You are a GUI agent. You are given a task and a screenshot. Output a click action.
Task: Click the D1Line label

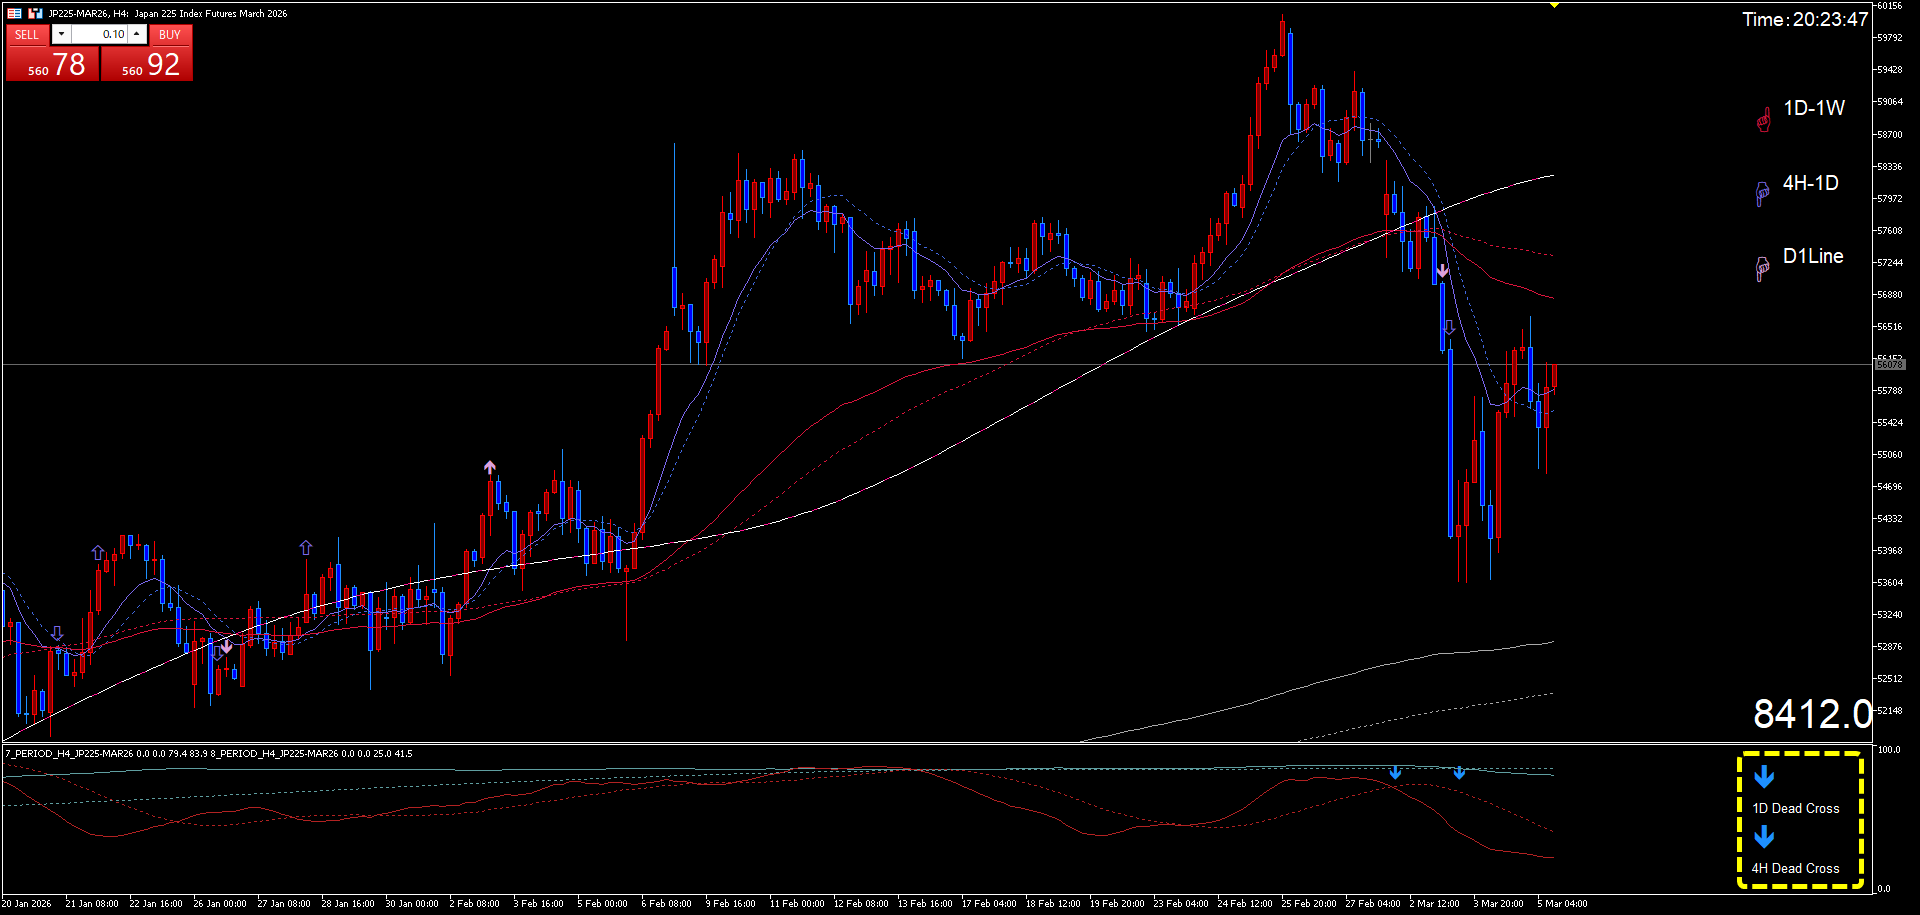point(1813,256)
